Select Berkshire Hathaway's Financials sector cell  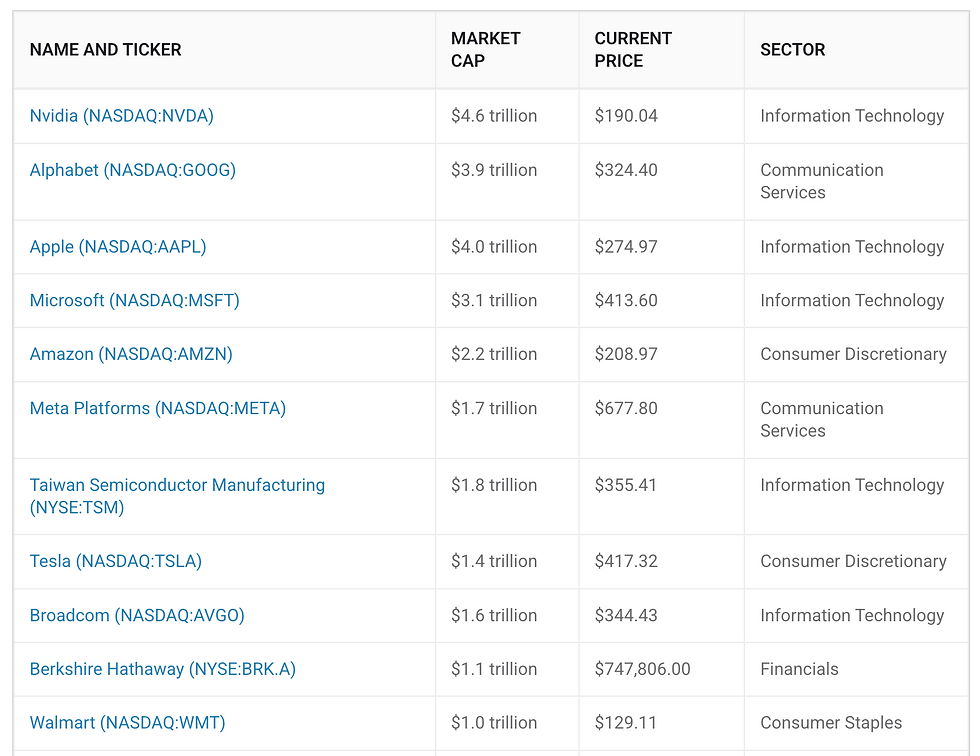(799, 669)
